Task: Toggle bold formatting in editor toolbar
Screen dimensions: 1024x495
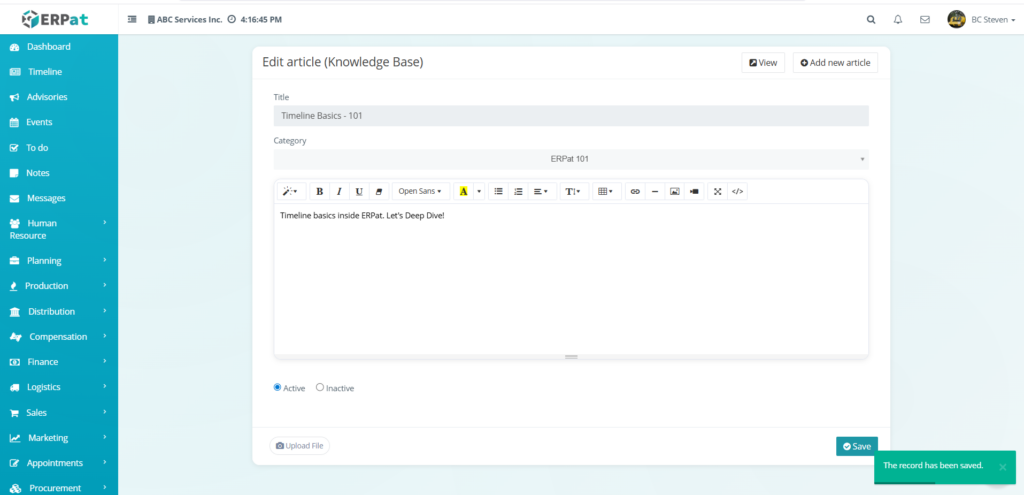Action: coord(320,191)
